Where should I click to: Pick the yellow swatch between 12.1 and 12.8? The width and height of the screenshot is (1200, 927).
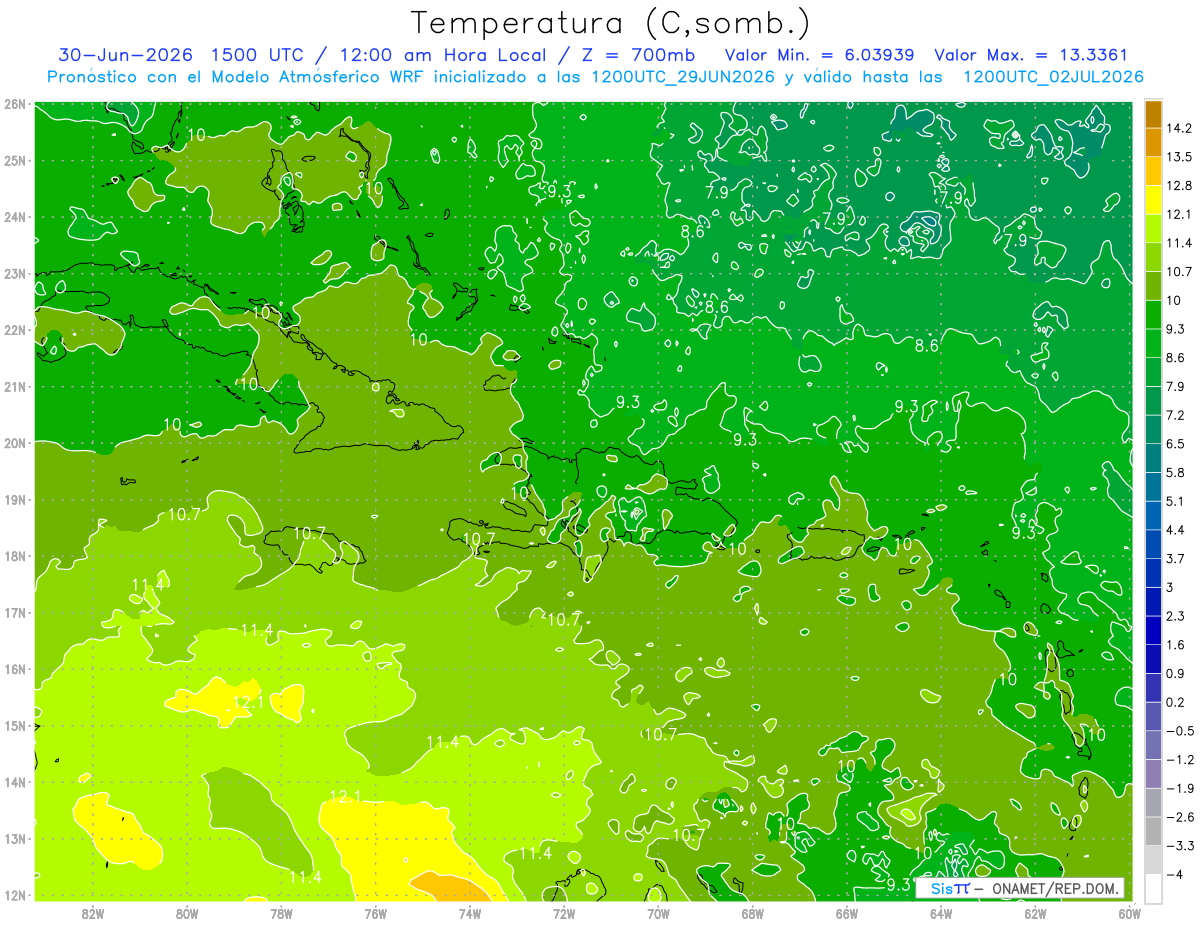[1153, 200]
